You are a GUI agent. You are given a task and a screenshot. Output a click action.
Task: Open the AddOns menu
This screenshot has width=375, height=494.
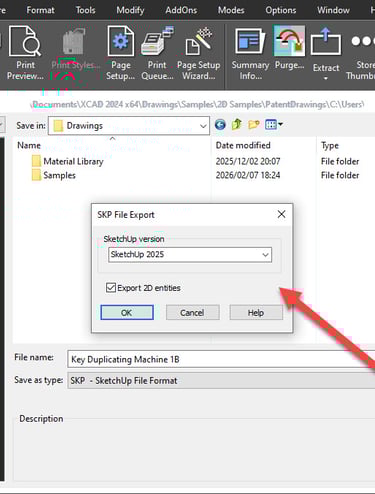(x=181, y=10)
